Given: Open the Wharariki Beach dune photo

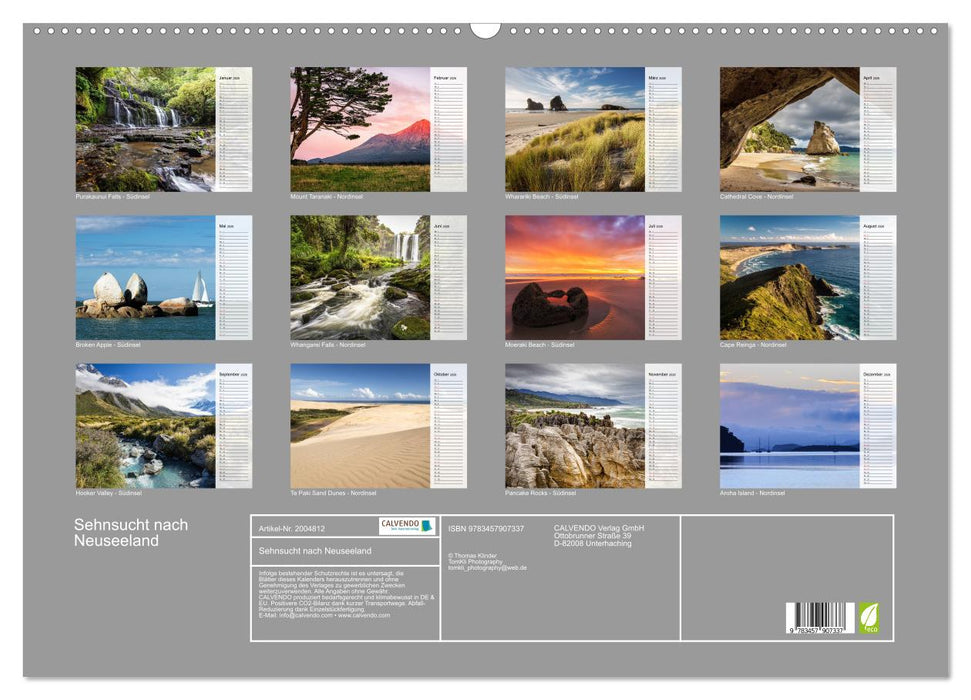Looking at the screenshot, I should (575, 129).
